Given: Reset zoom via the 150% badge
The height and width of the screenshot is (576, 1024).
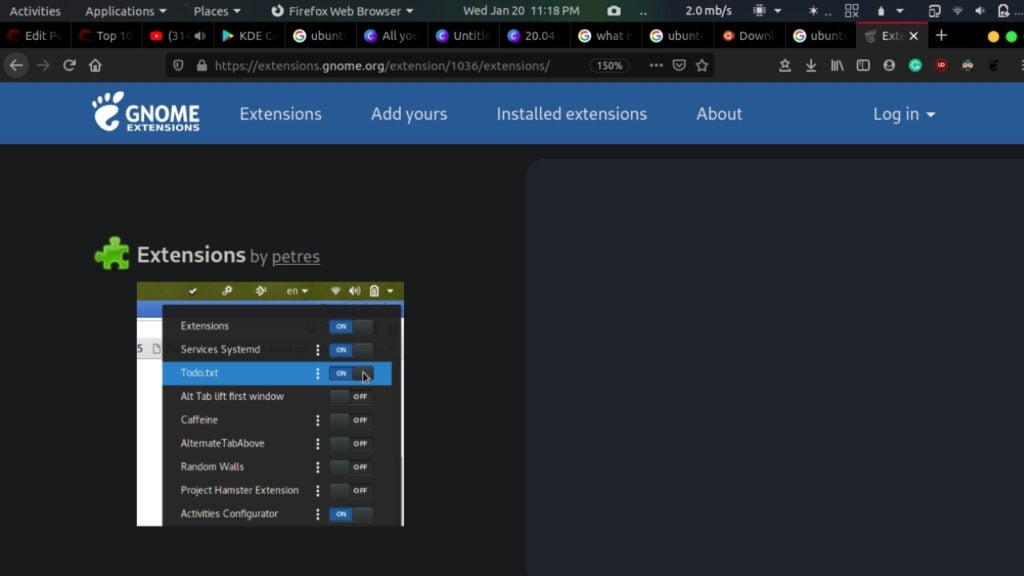Looking at the screenshot, I should [x=609, y=65].
